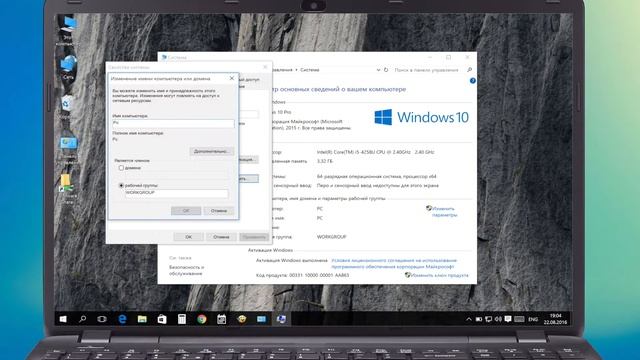Focus the WORKGROUP input field
Viewport: 640px width, 360px height.
tap(177, 193)
